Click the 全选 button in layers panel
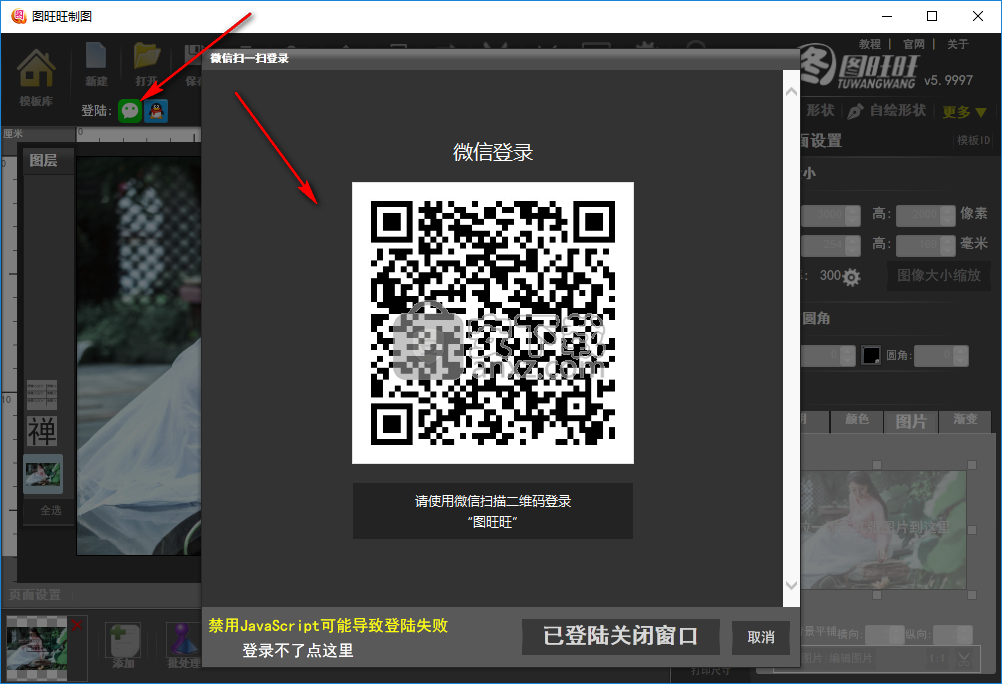Image resolution: width=1002 pixels, height=684 pixels. (x=50, y=510)
